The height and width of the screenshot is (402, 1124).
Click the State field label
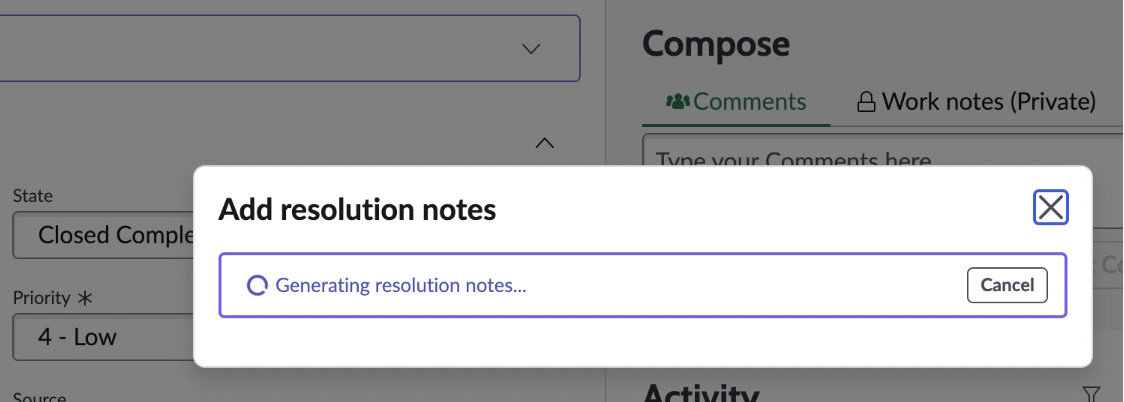click(32, 196)
